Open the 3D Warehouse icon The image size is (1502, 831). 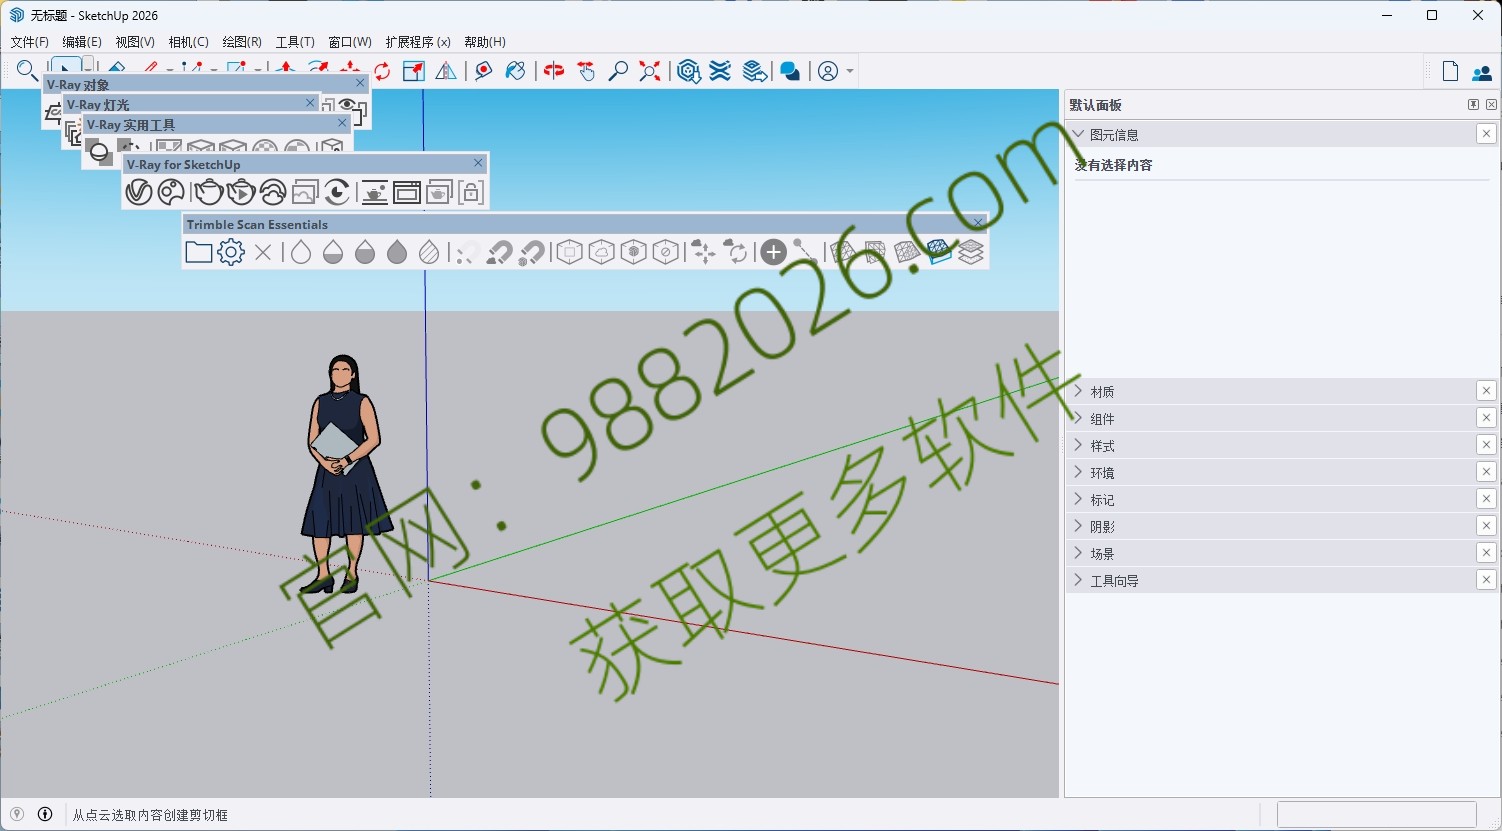coord(688,71)
